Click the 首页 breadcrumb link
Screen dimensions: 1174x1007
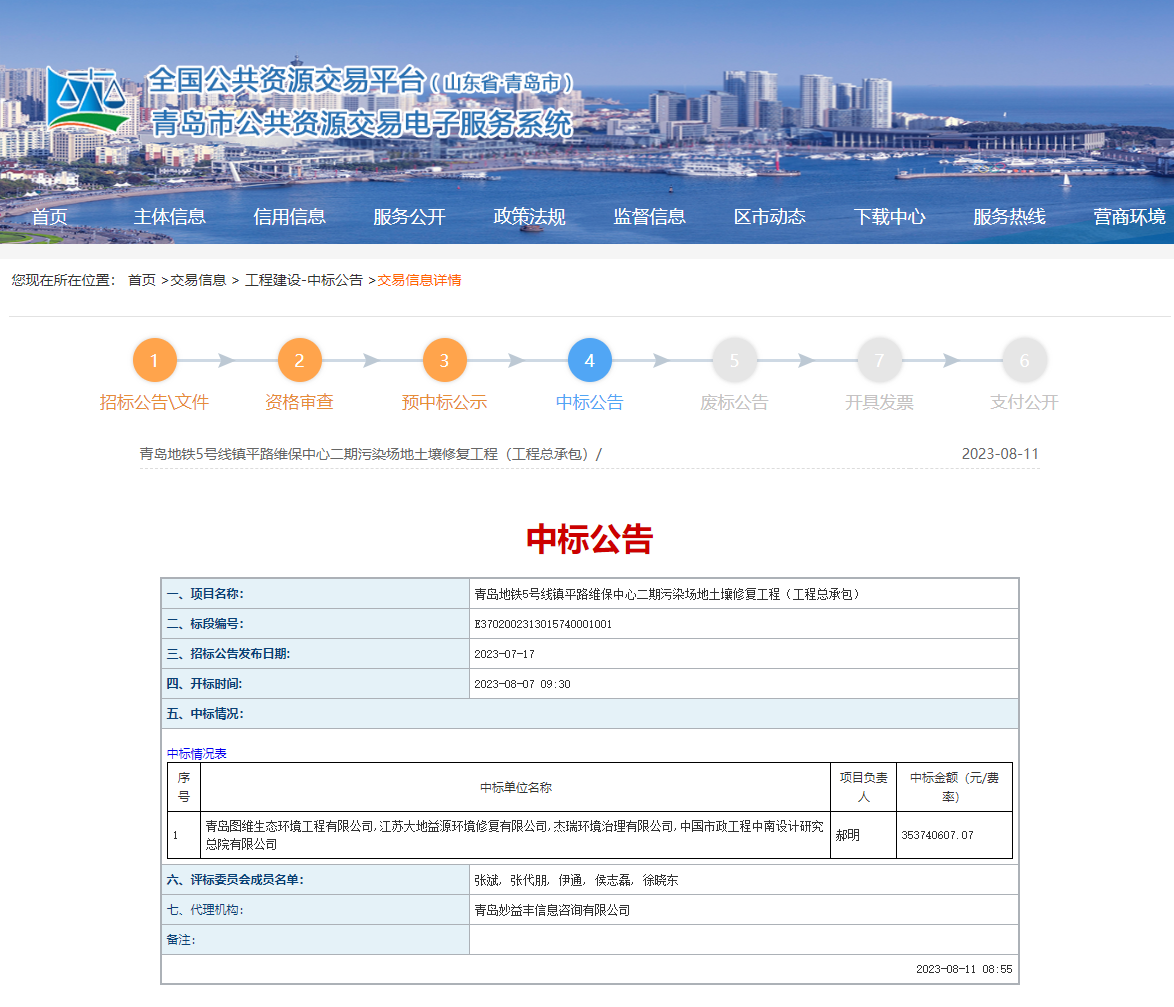pyautogui.click(x=141, y=281)
